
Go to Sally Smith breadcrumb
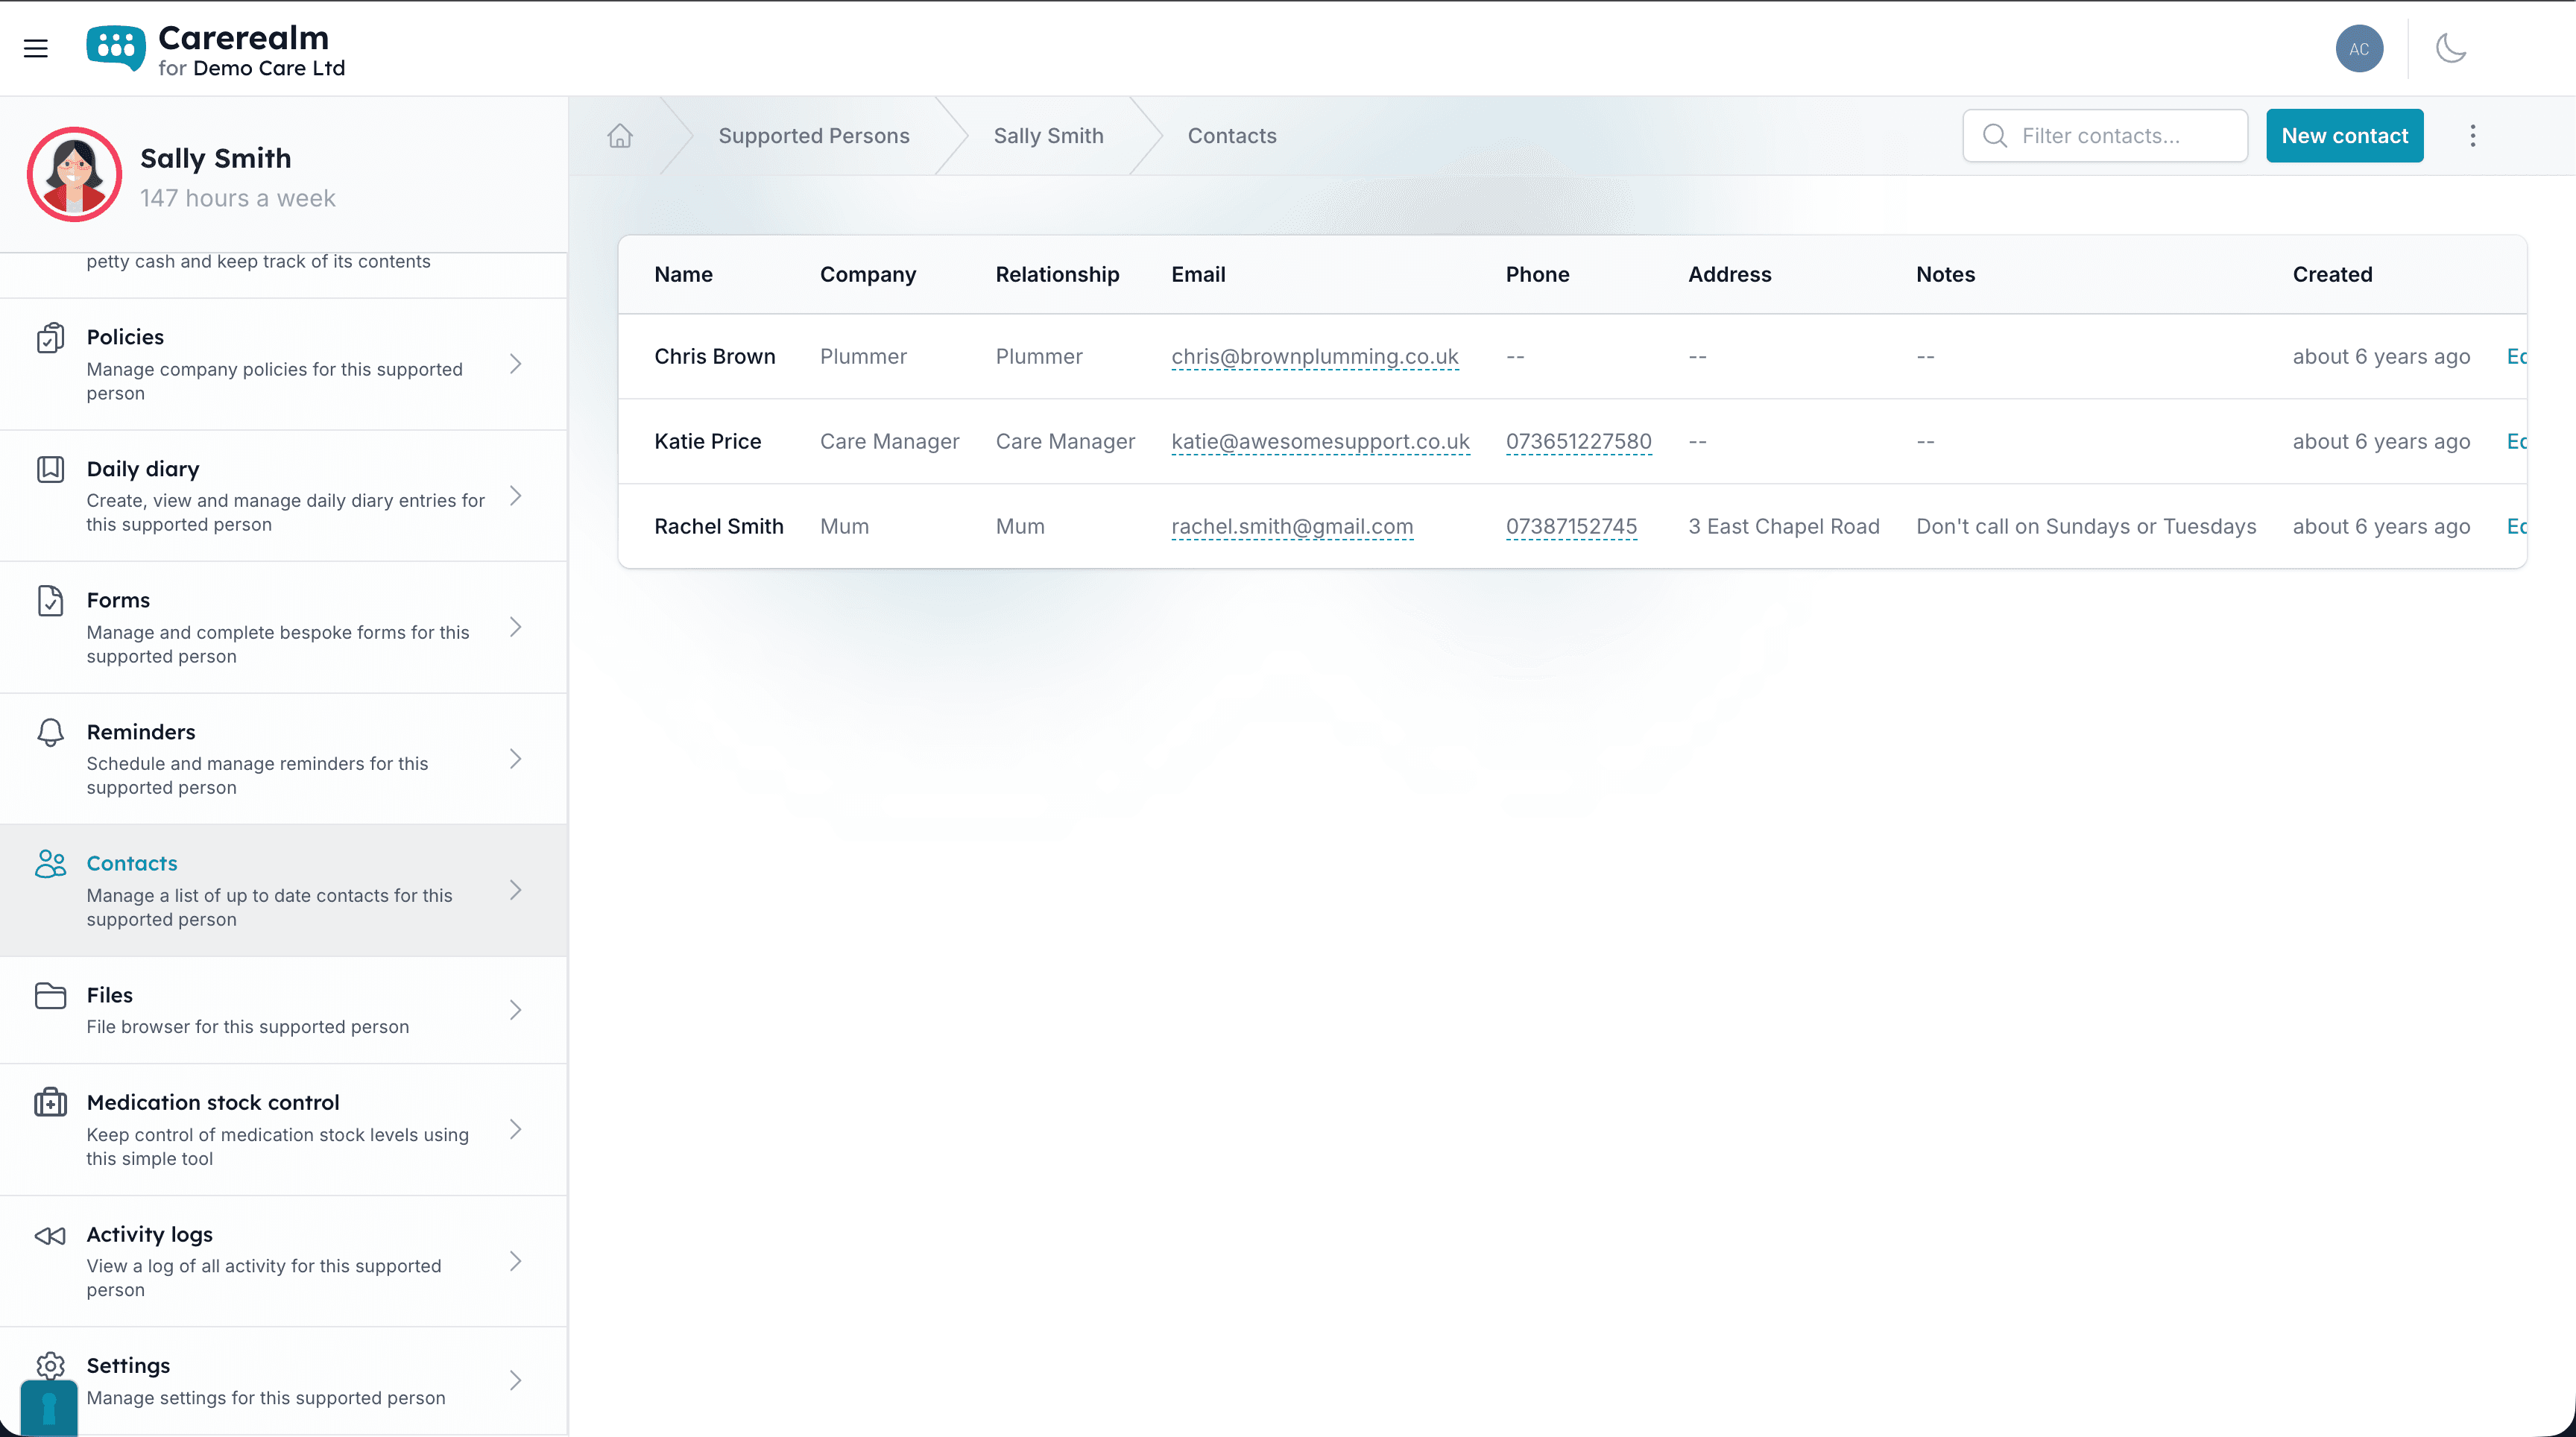1048,136
